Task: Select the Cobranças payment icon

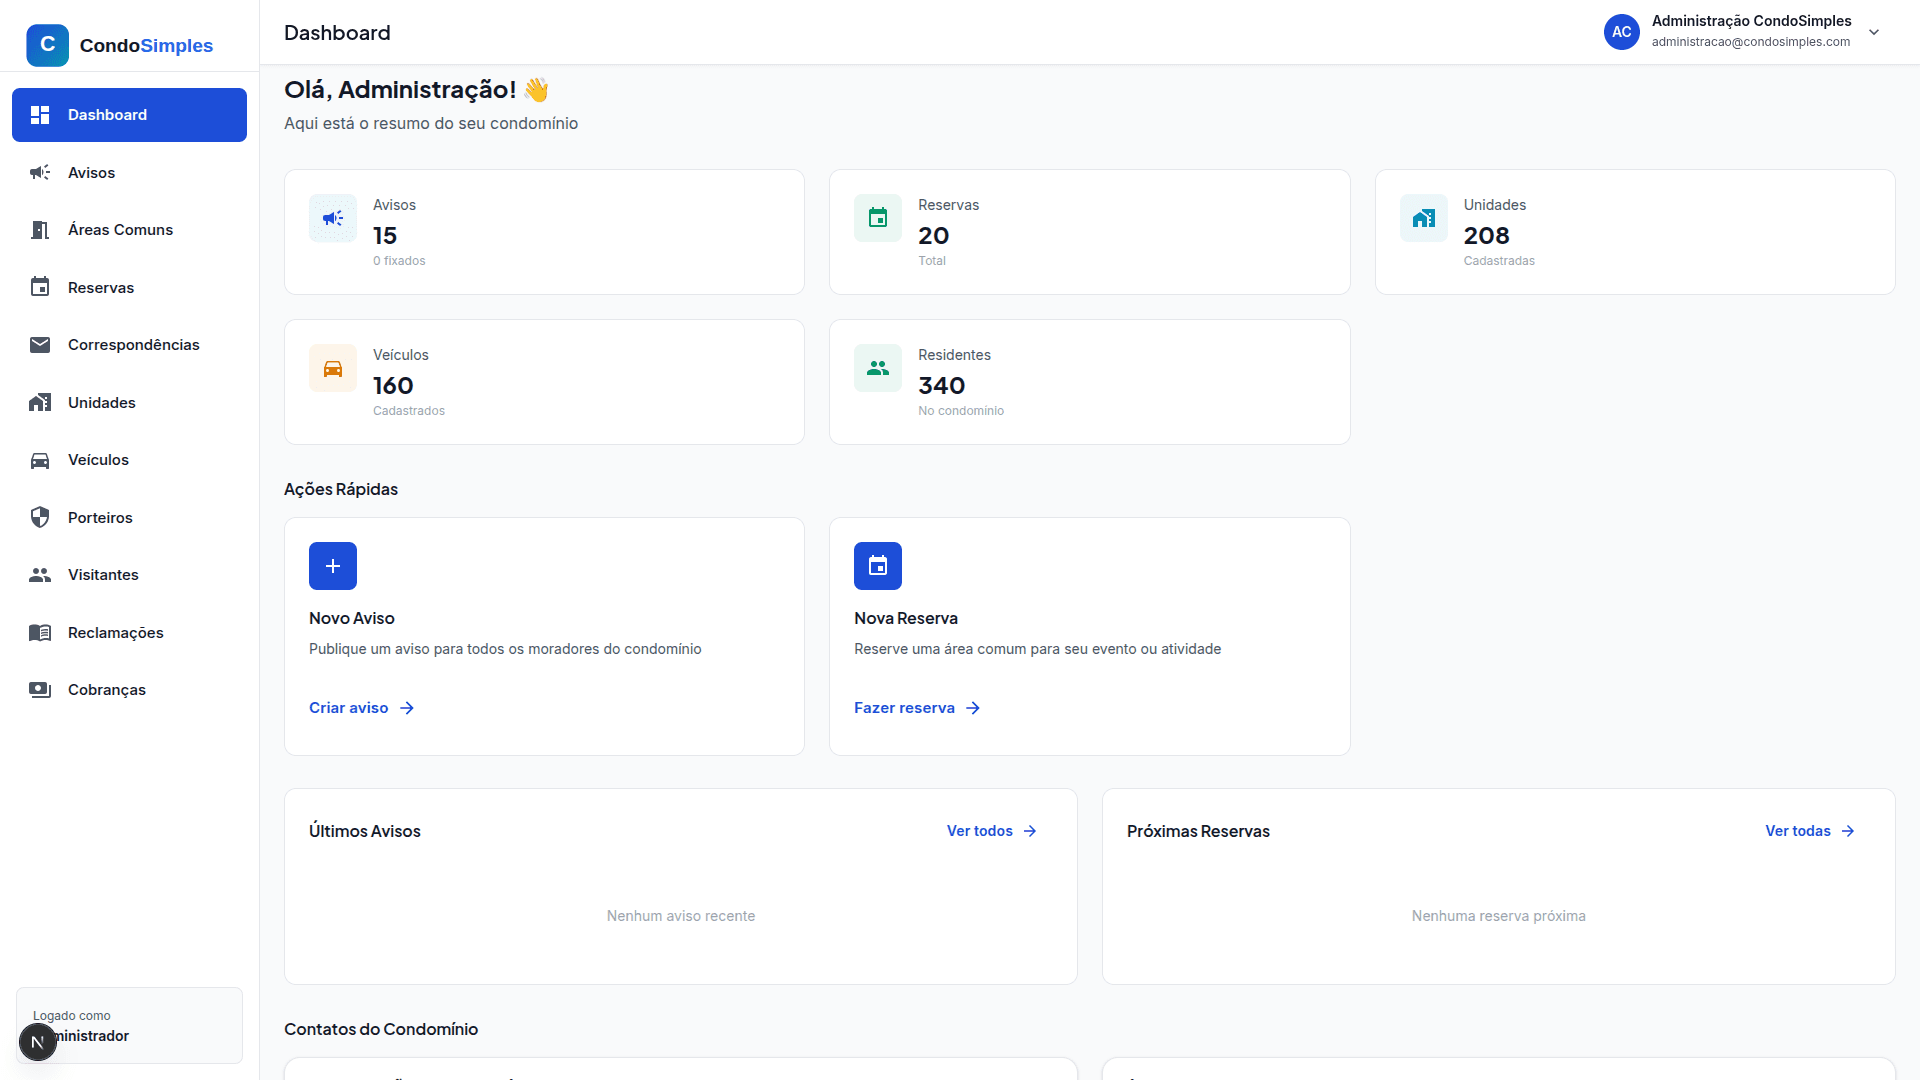Action: [x=40, y=689]
